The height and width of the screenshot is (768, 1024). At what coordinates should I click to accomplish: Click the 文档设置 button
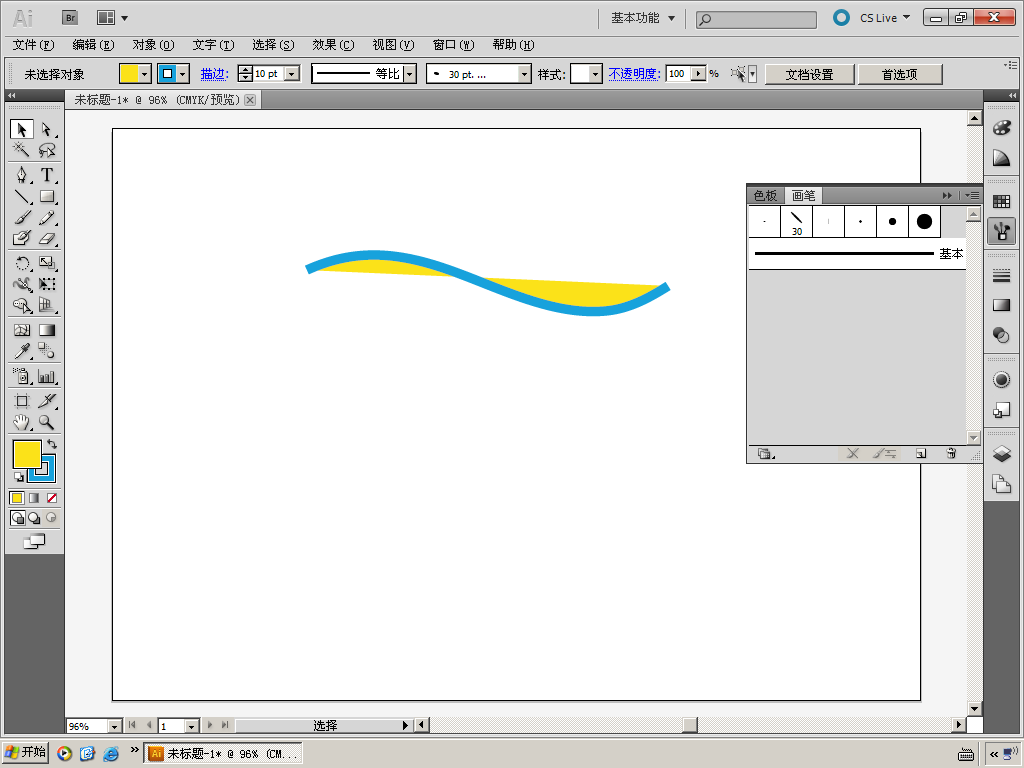[809, 74]
